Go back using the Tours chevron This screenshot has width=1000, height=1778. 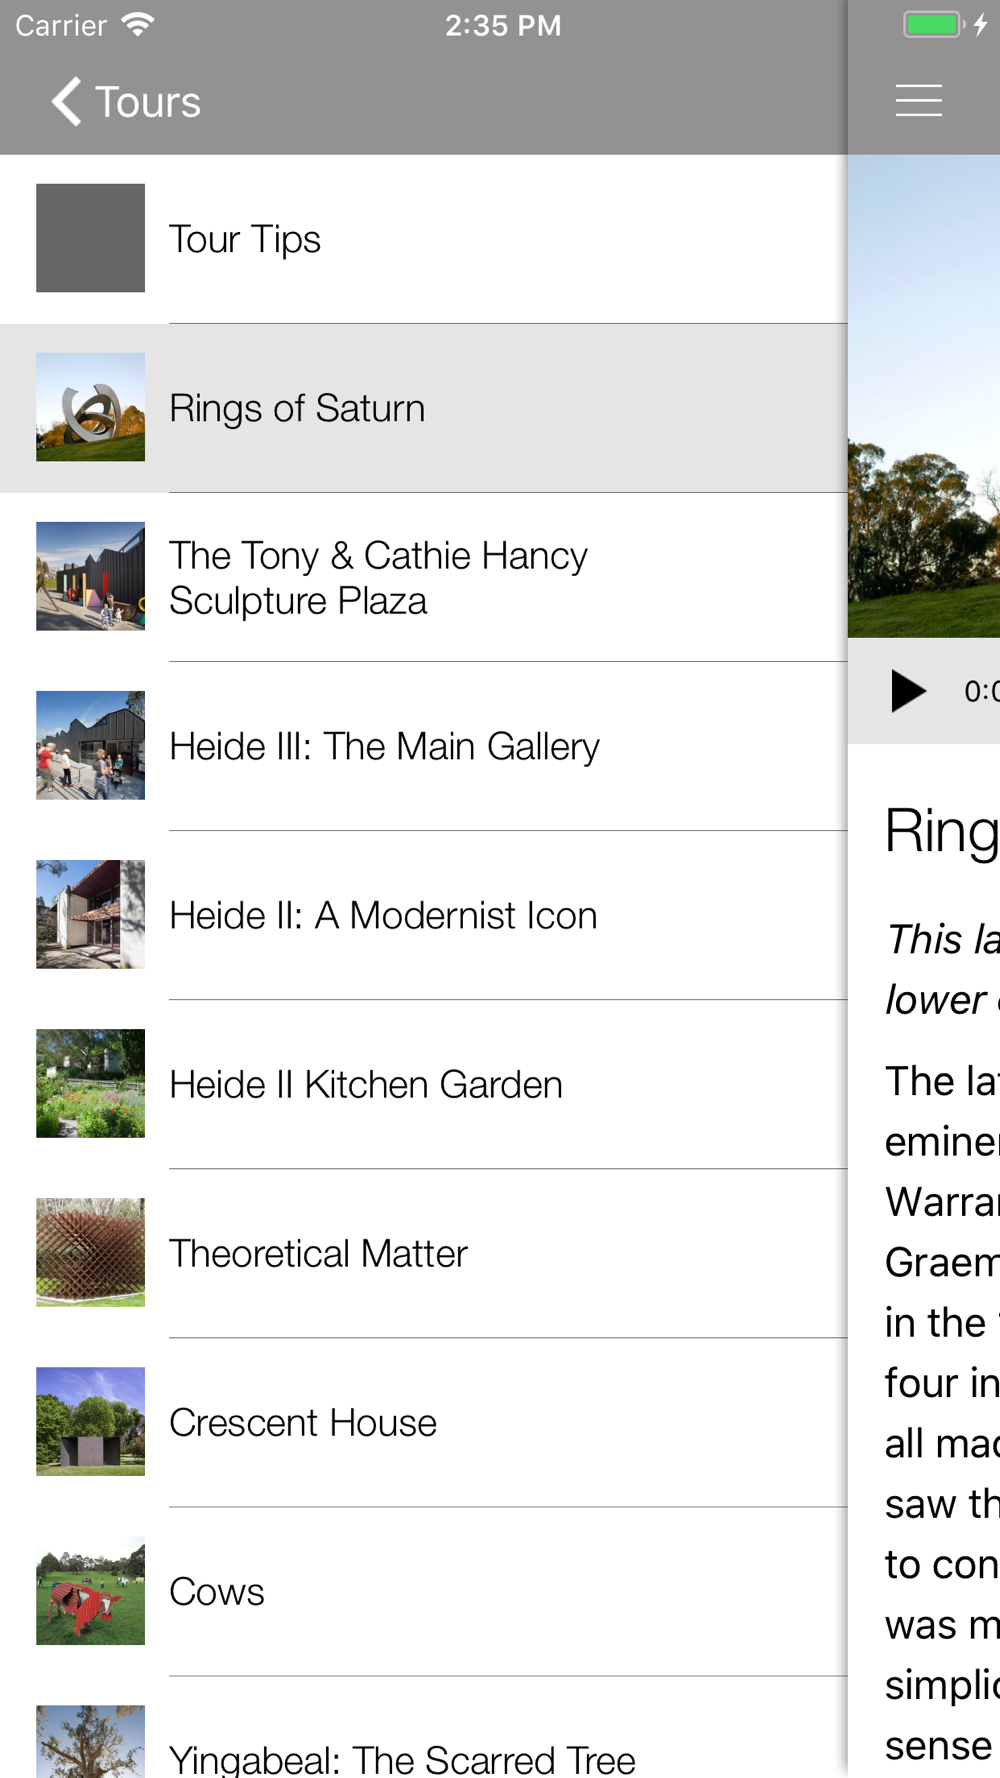(x=67, y=102)
